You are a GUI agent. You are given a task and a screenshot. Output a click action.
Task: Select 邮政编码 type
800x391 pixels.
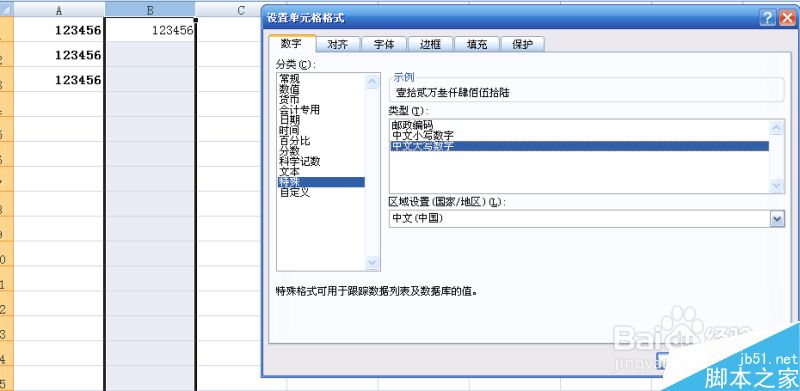point(580,126)
